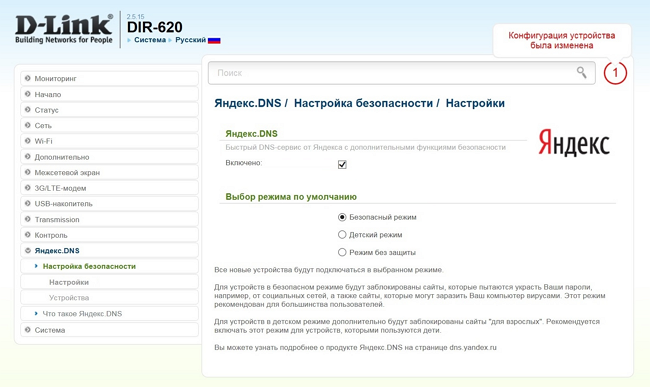
Task: Select Безопасный режим radio button
Action: click(342, 217)
